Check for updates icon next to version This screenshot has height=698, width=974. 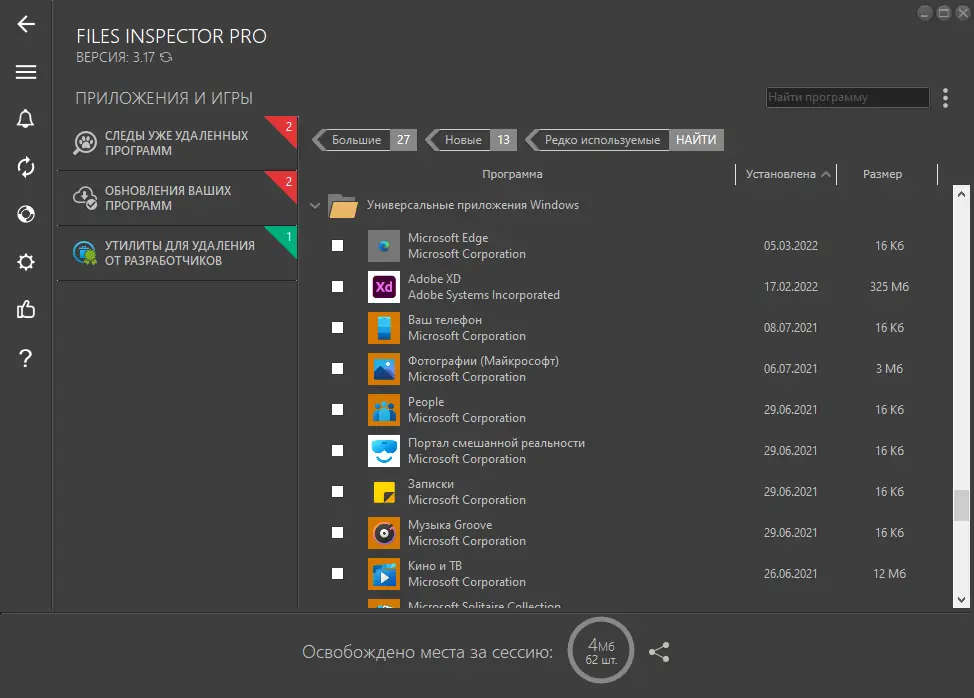(166, 57)
